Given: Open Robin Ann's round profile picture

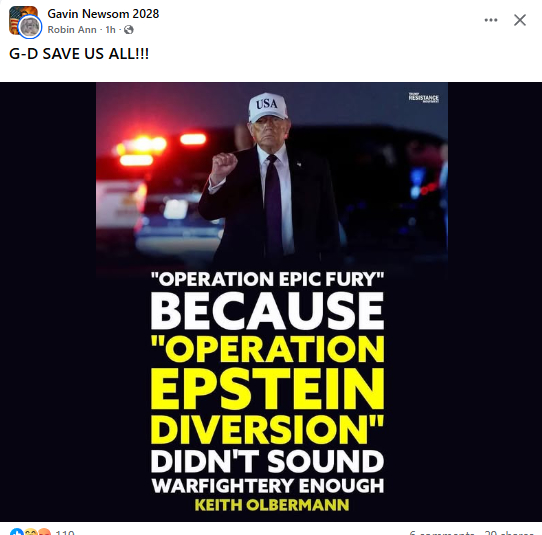Looking at the screenshot, I should pyautogui.click(x=30, y=27).
